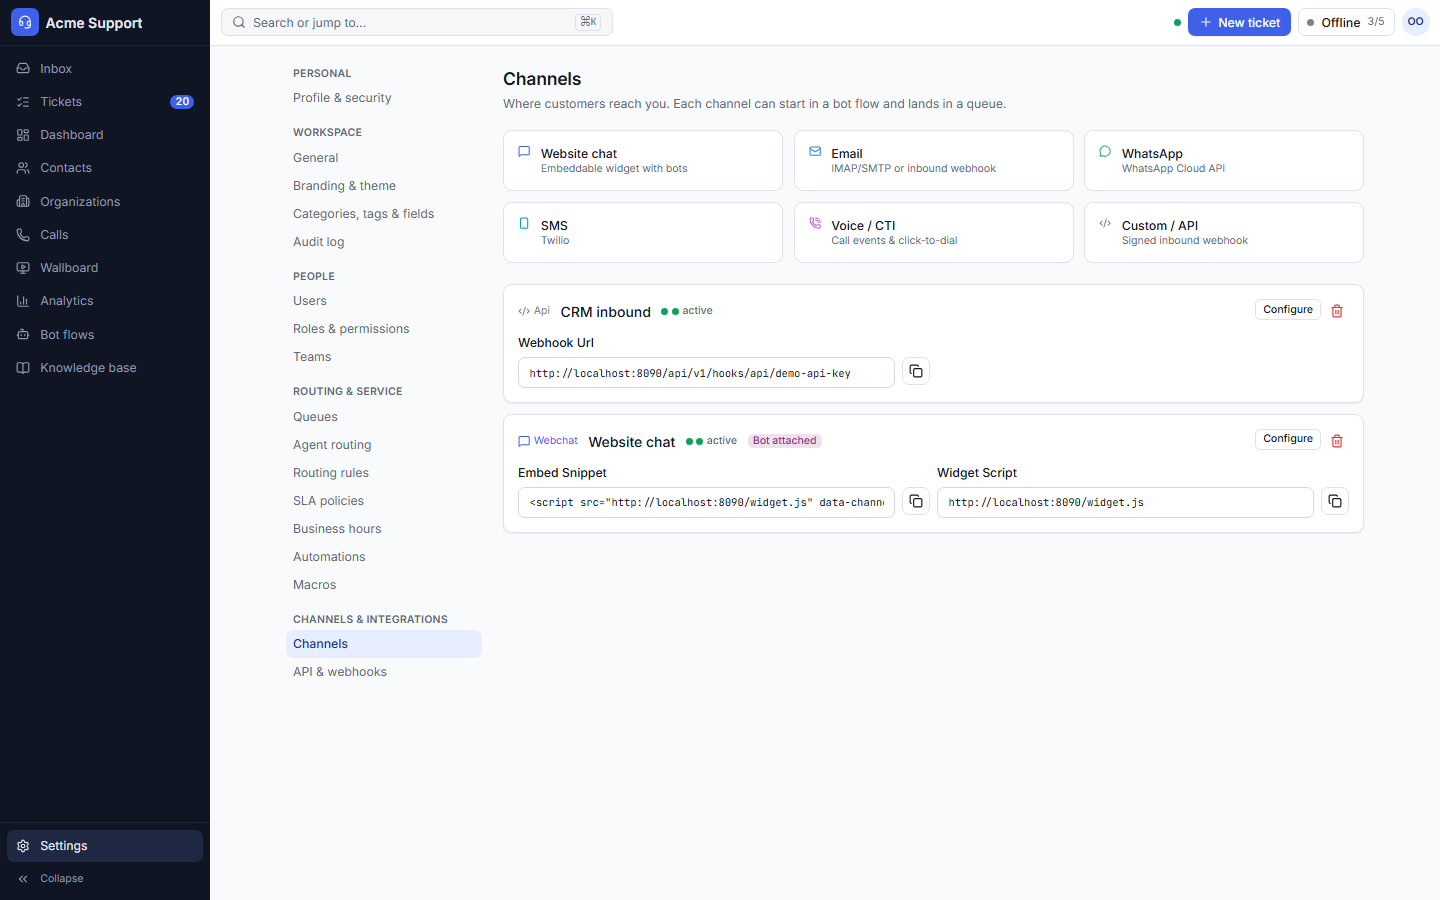Create a New ticket
Screen dimensions: 1440x900
[x=1239, y=22]
